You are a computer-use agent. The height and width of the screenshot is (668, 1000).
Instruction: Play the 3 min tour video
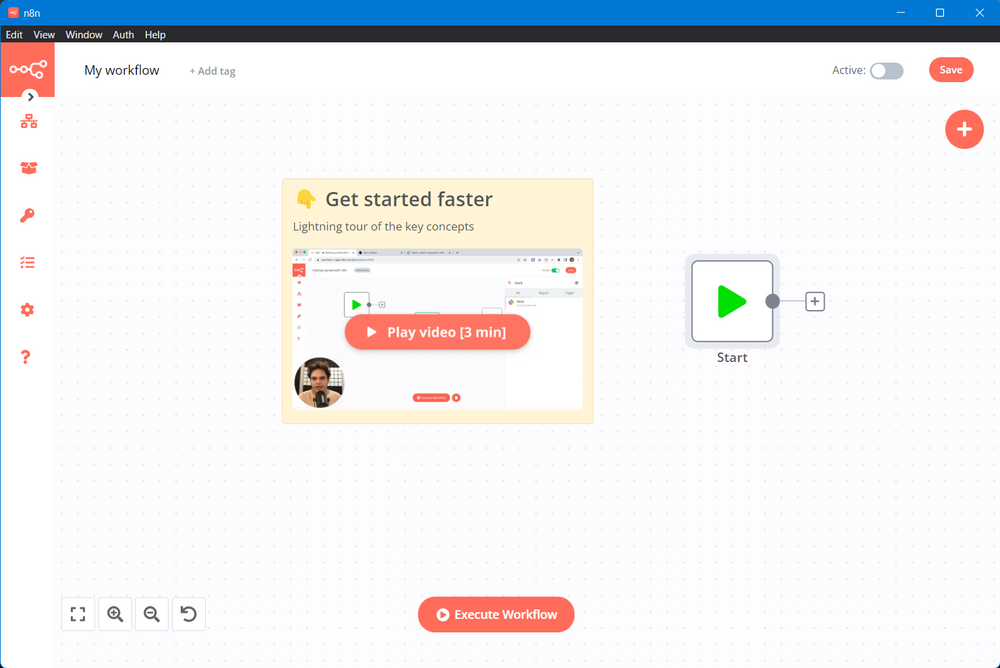point(437,332)
